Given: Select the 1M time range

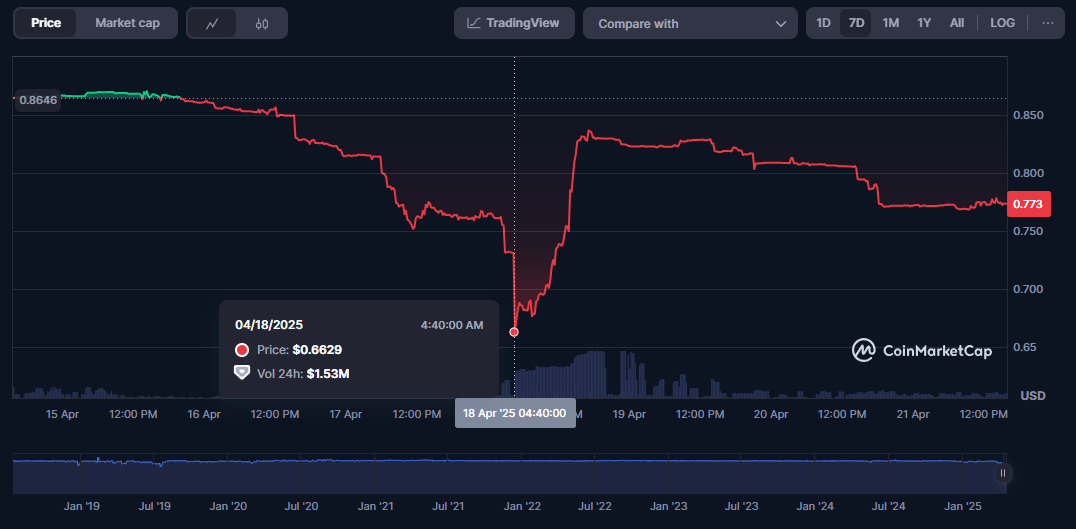Looking at the screenshot, I should click(891, 23).
